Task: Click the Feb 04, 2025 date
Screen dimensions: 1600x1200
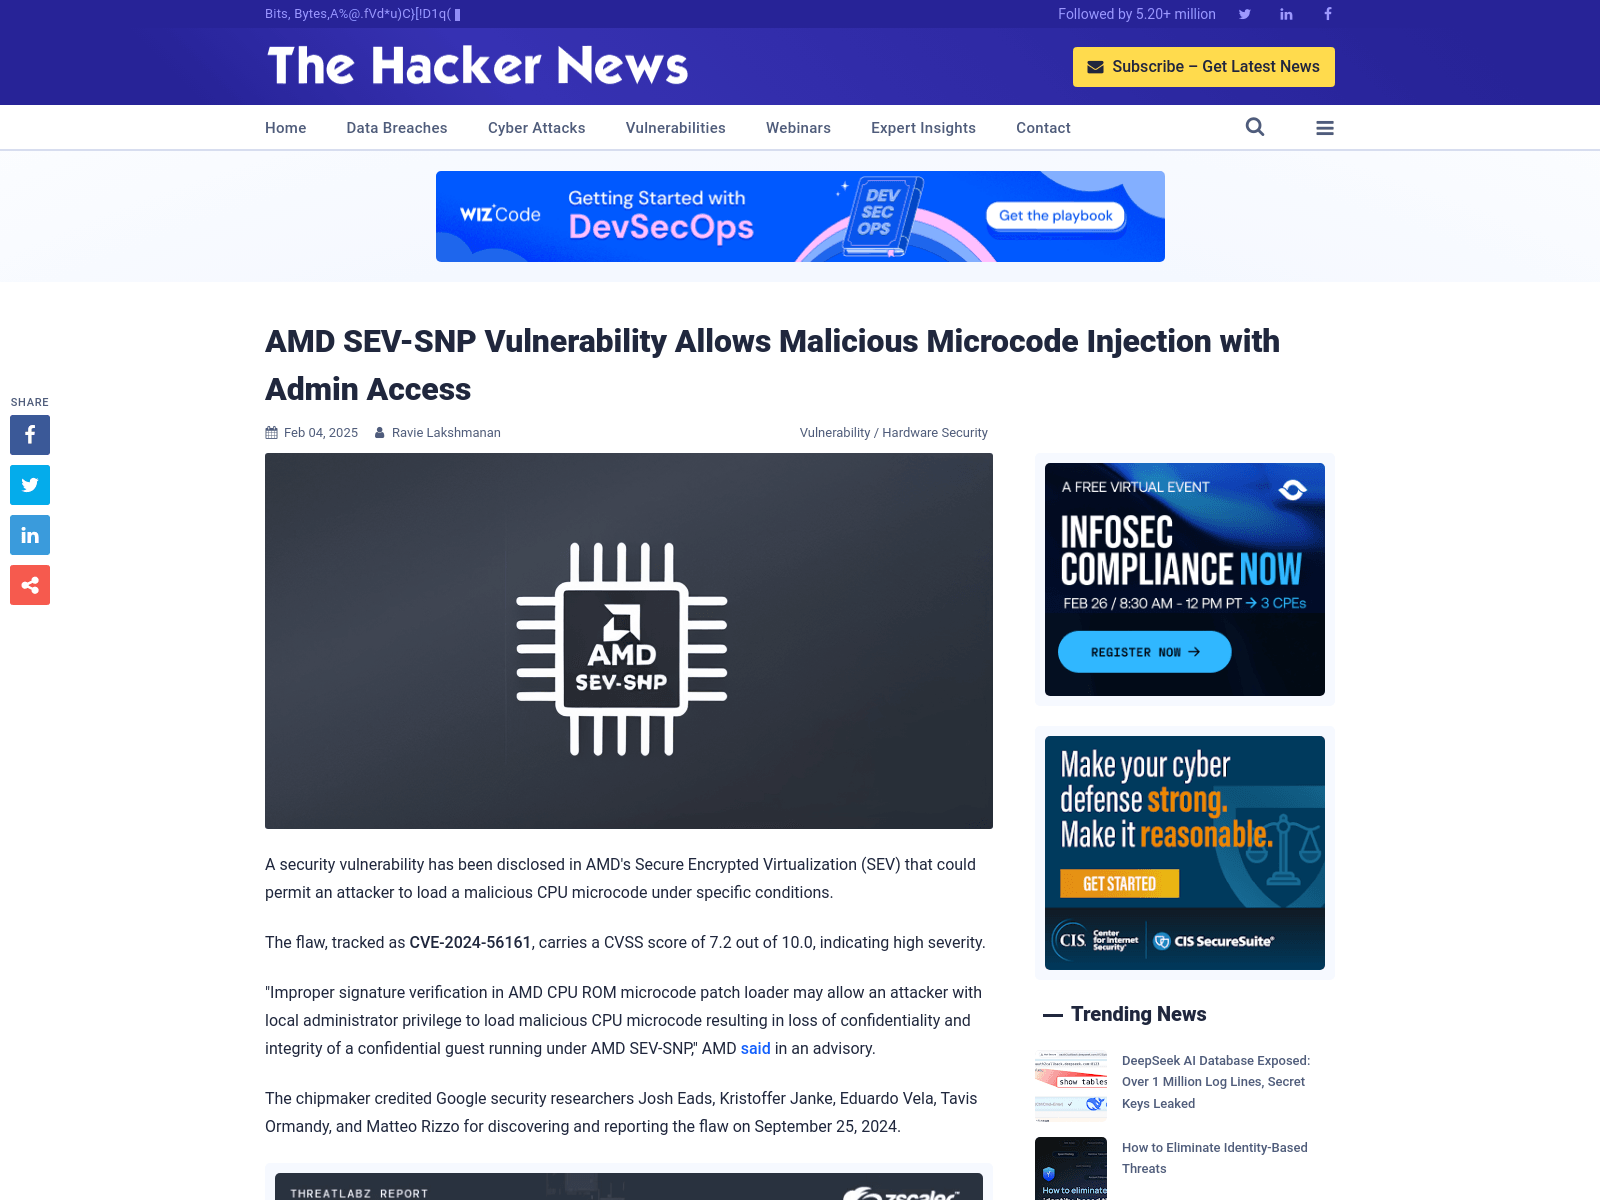Action: 320,433
